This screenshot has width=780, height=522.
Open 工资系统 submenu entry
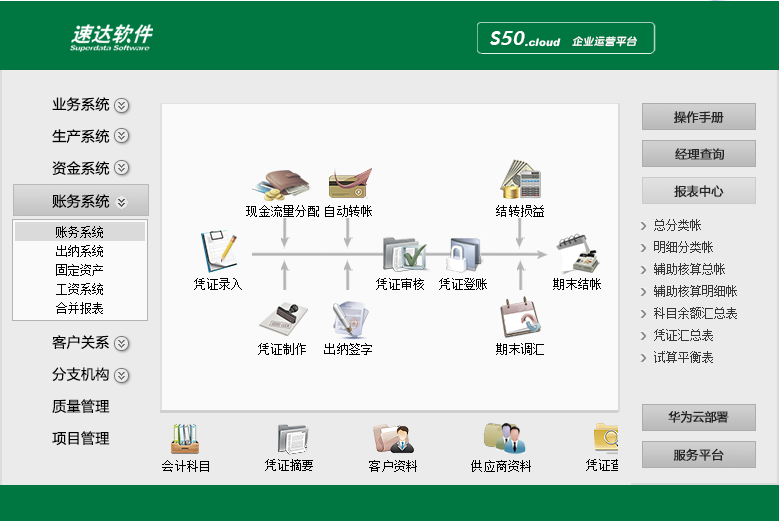80,289
